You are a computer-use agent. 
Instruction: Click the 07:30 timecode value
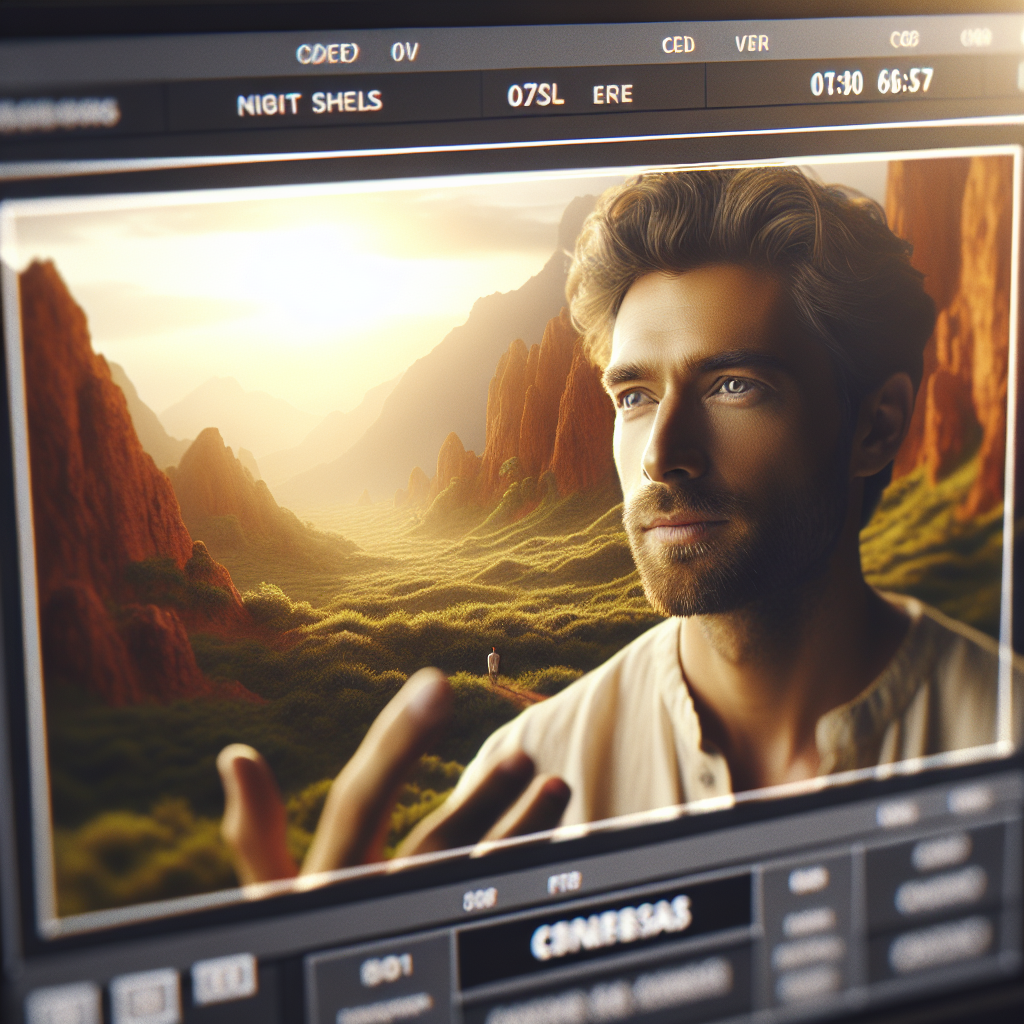click(x=837, y=83)
